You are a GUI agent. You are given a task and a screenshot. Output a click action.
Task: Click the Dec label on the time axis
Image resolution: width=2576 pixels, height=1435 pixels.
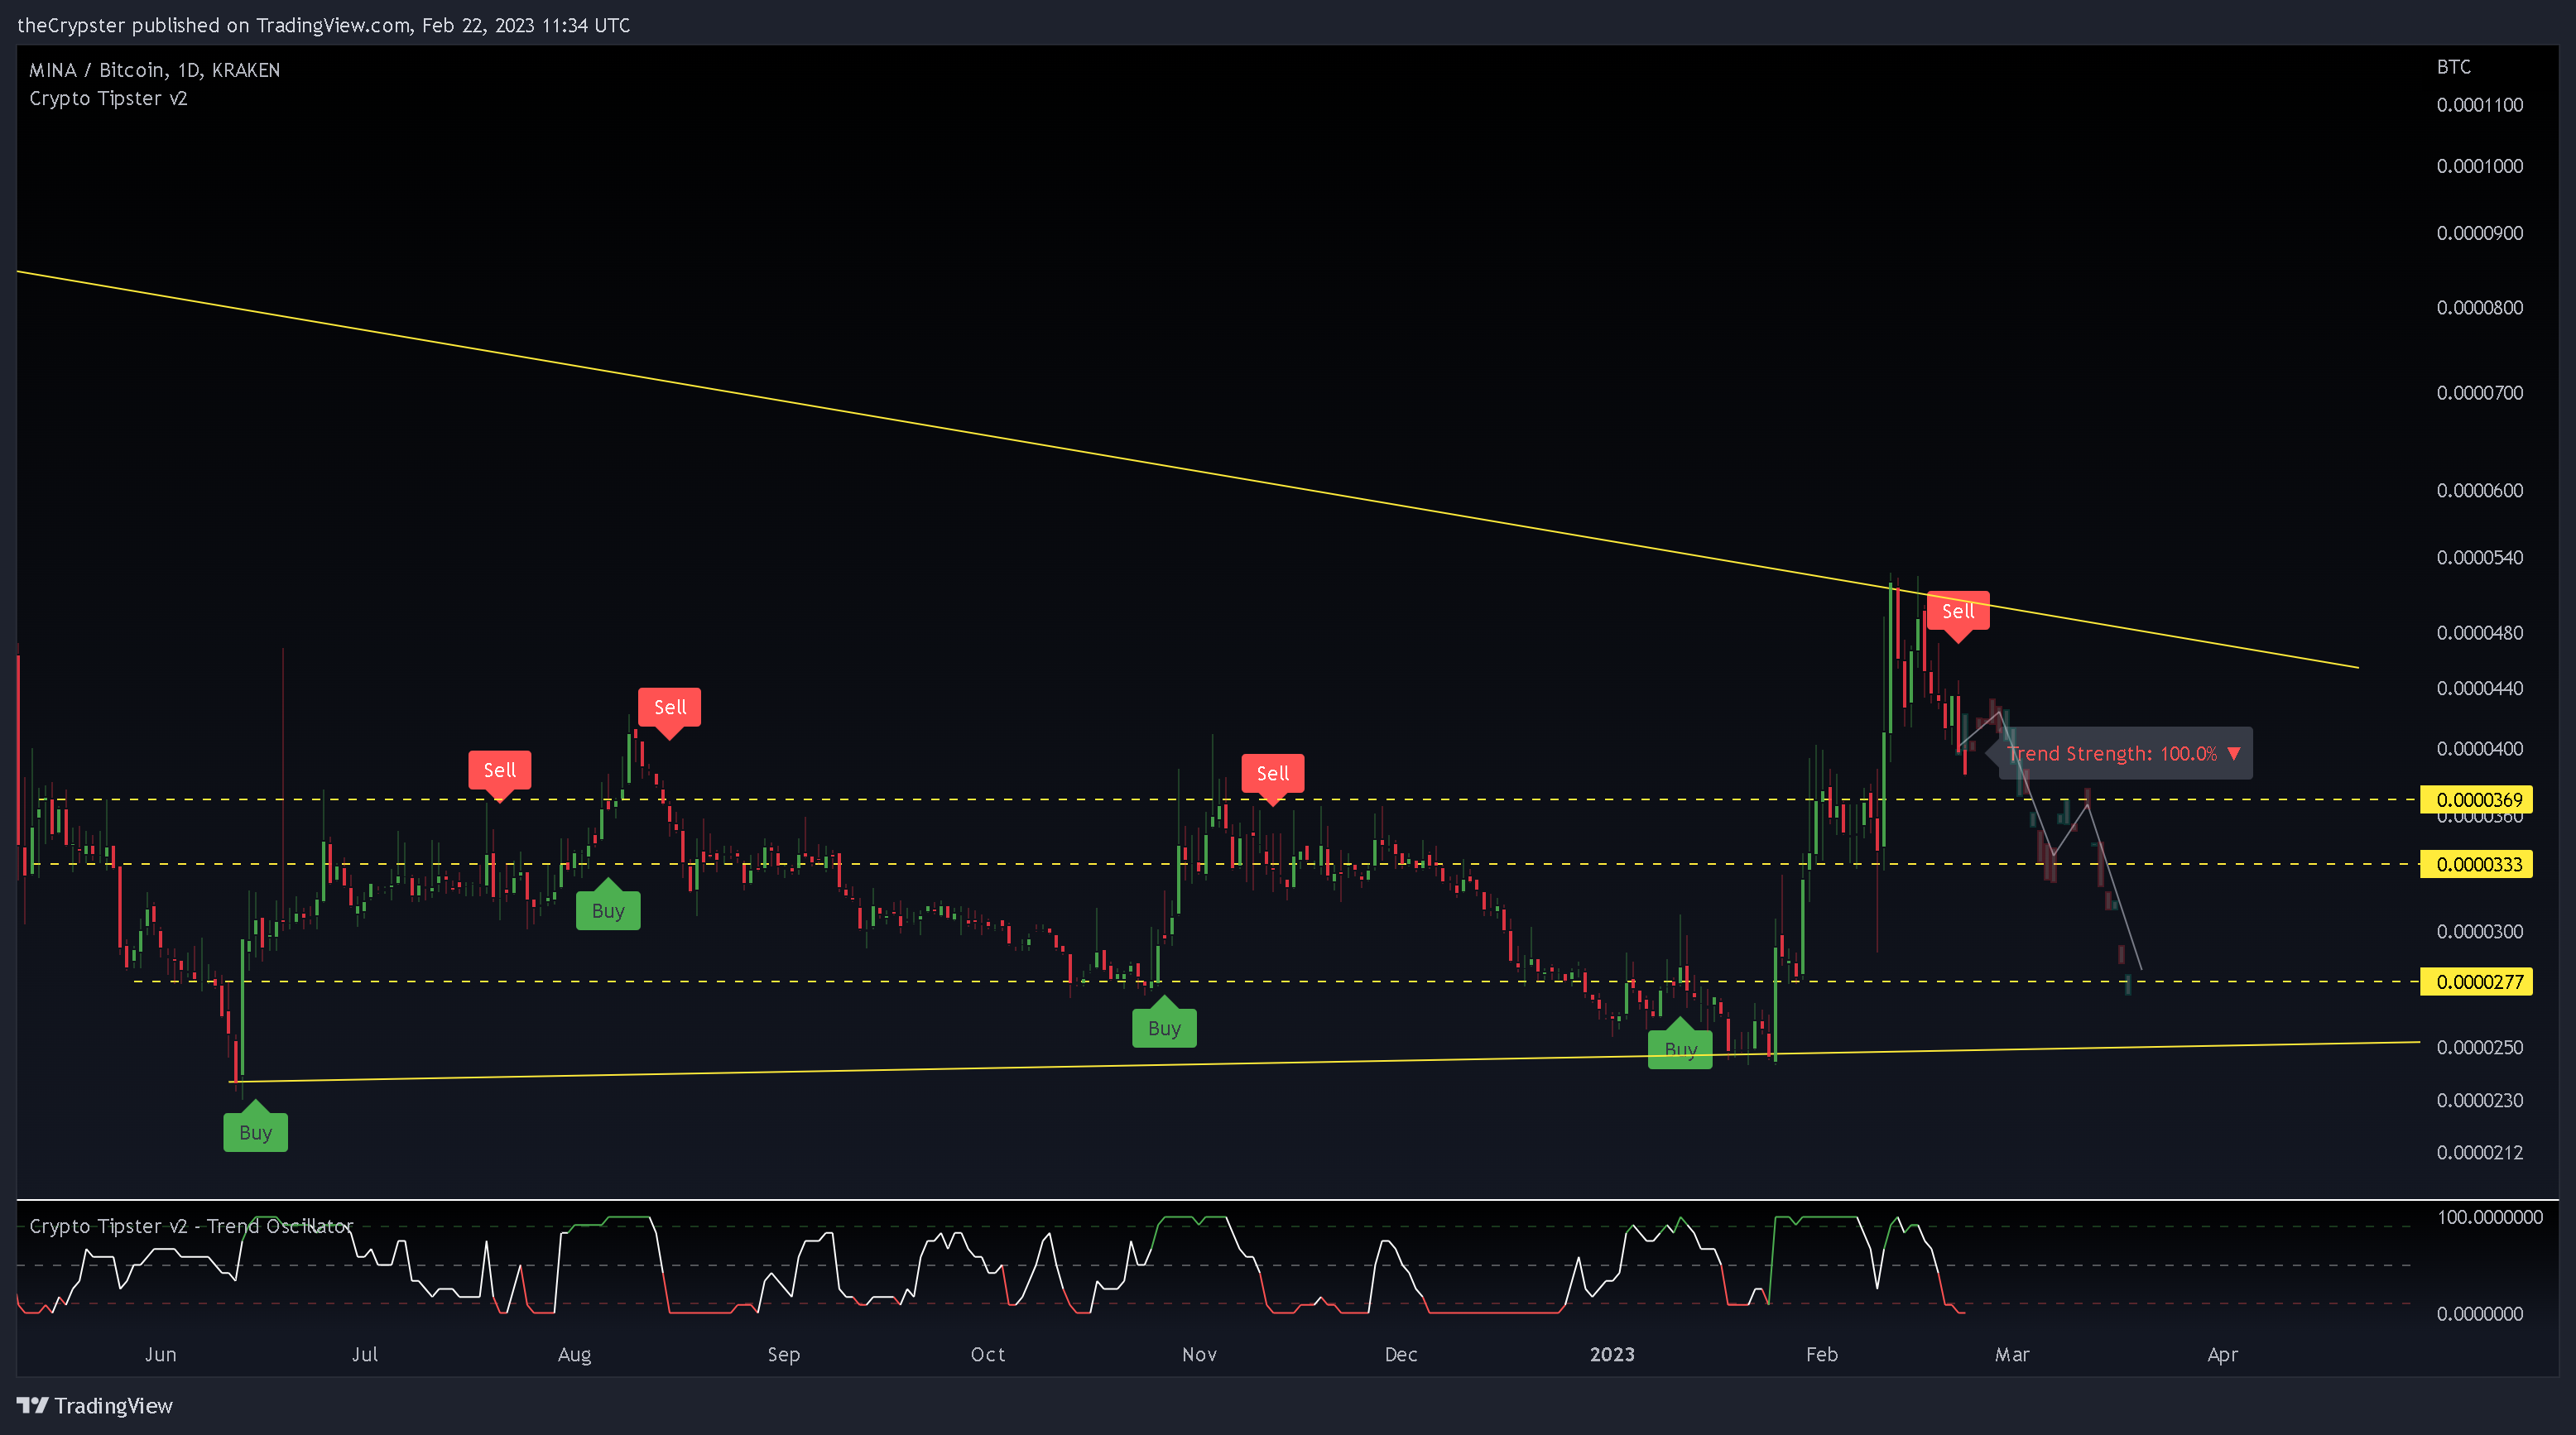1401,1354
